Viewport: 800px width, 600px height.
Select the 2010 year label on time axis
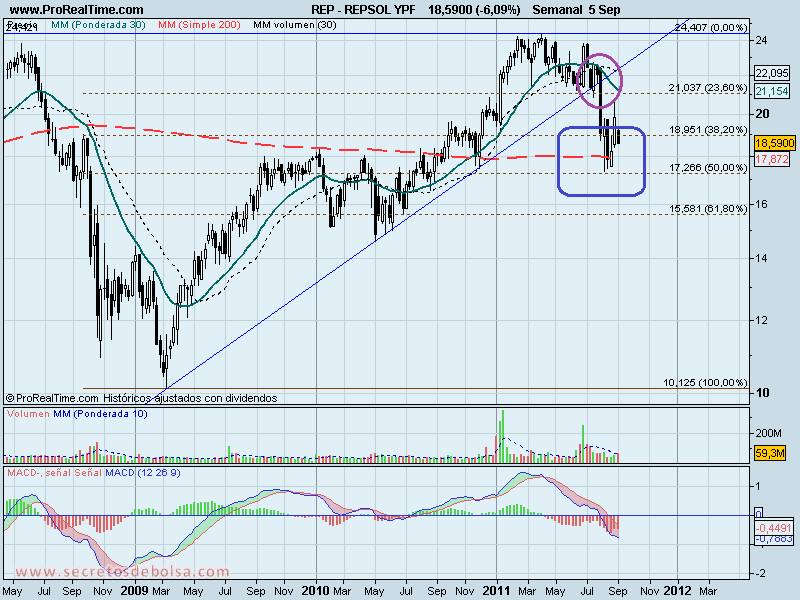coord(316,591)
